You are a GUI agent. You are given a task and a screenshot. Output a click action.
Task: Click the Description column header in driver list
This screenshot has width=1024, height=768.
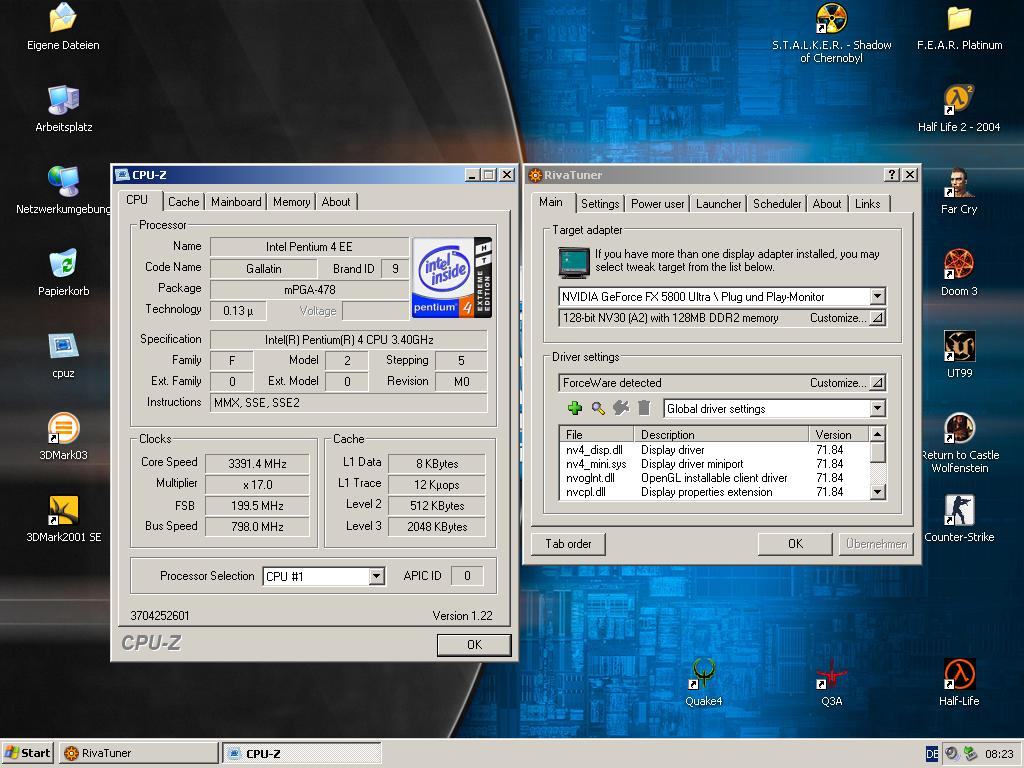(722, 434)
